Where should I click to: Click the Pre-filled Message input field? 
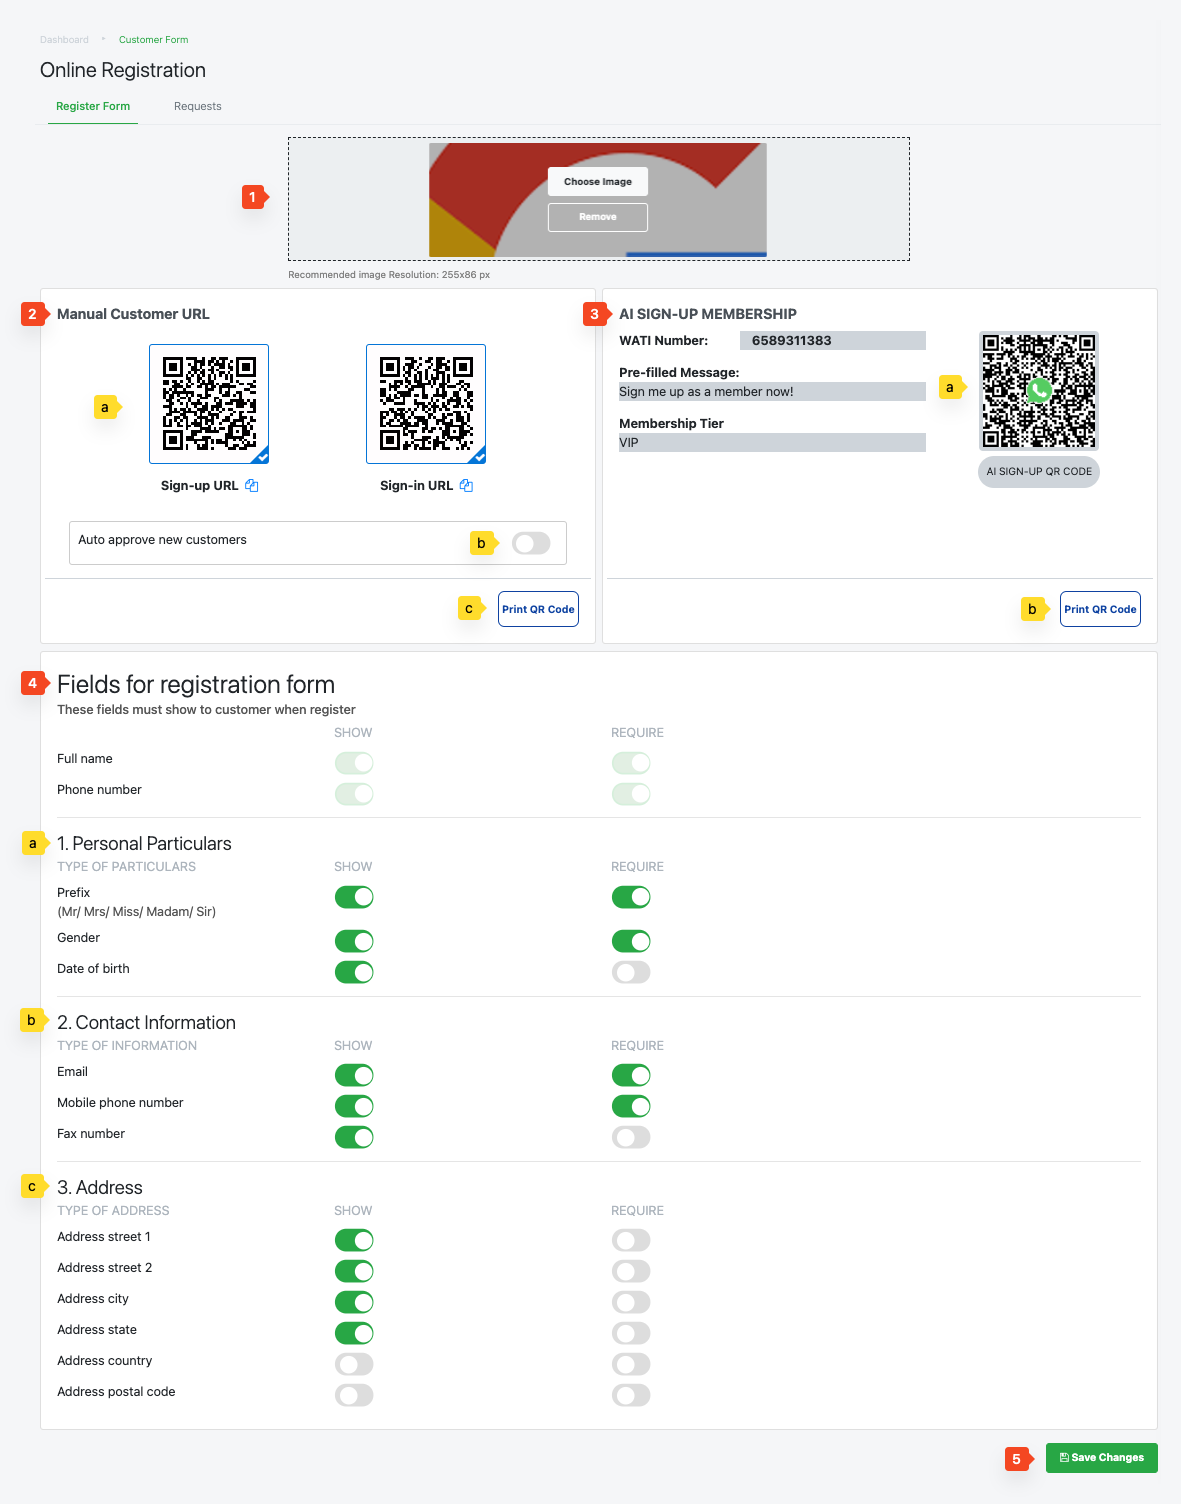coord(771,392)
